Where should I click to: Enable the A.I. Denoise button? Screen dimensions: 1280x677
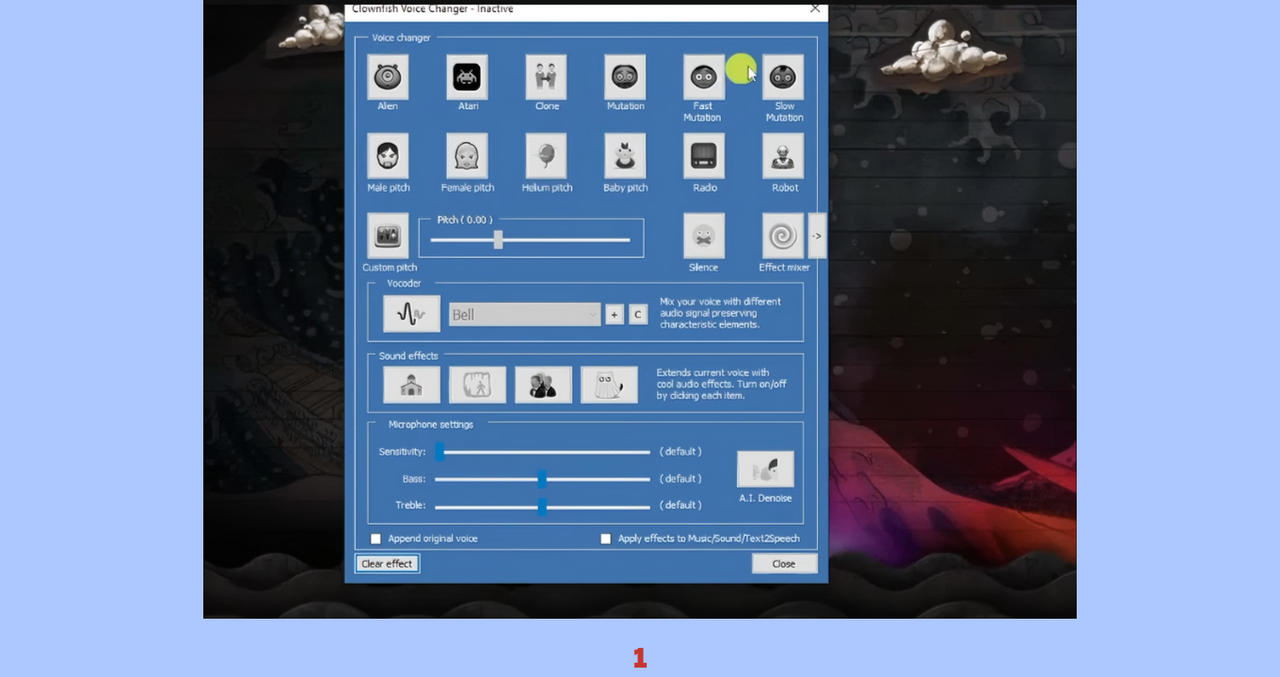point(765,469)
